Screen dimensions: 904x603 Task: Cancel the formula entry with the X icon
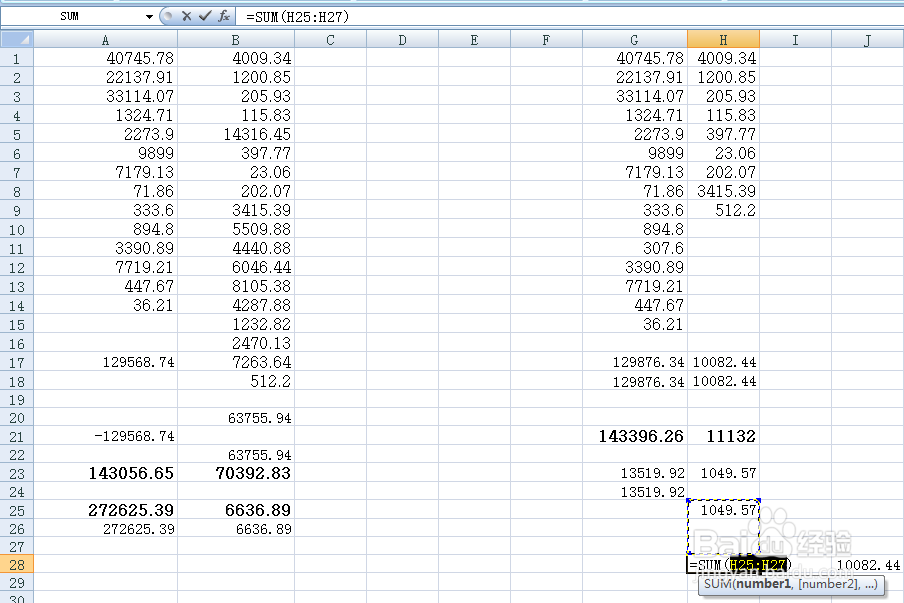[x=186, y=16]
